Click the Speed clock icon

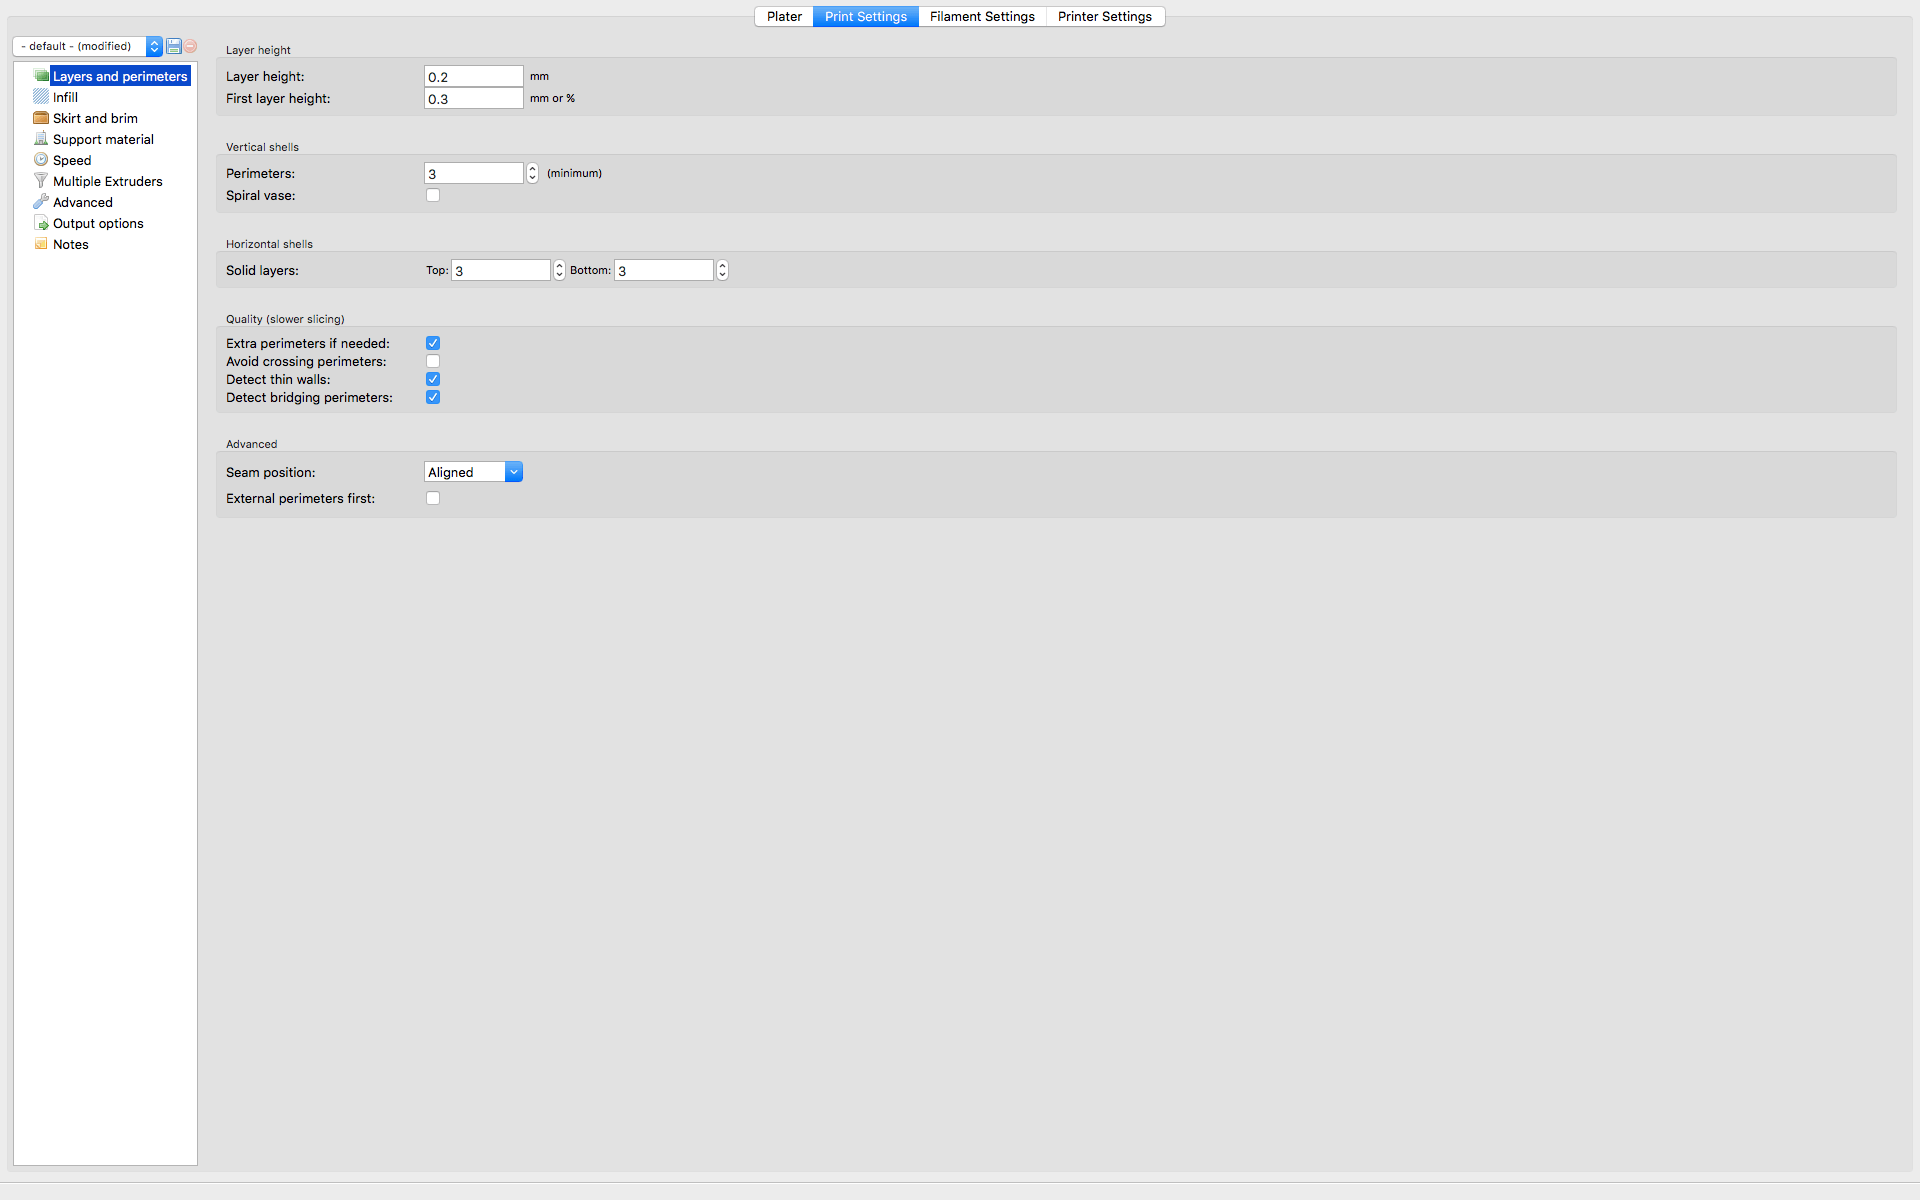[x=41, y=160]
